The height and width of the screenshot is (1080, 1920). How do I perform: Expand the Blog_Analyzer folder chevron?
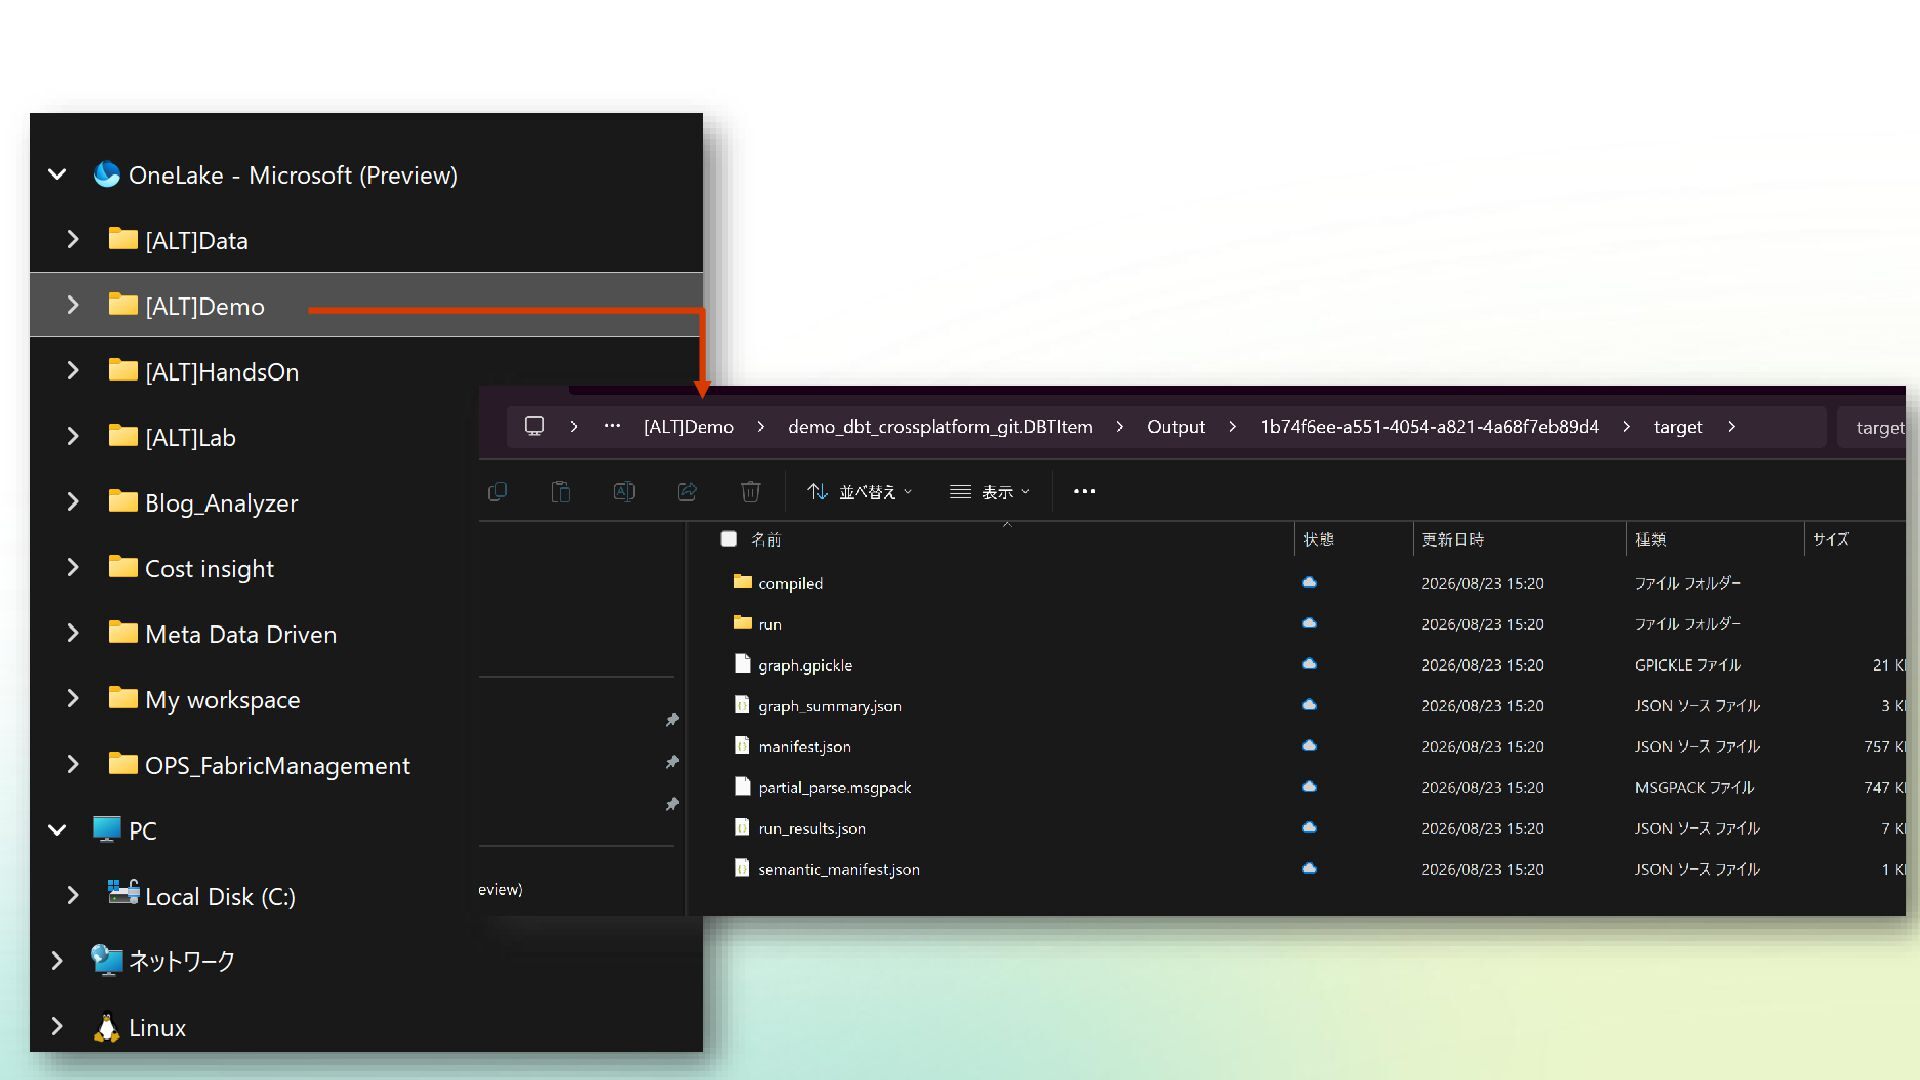pyautogui.click(x=73, y=502)
